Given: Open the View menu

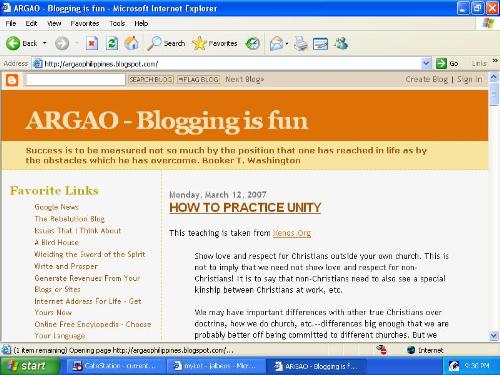Looking at the screenshot, I should pos(54,23).
